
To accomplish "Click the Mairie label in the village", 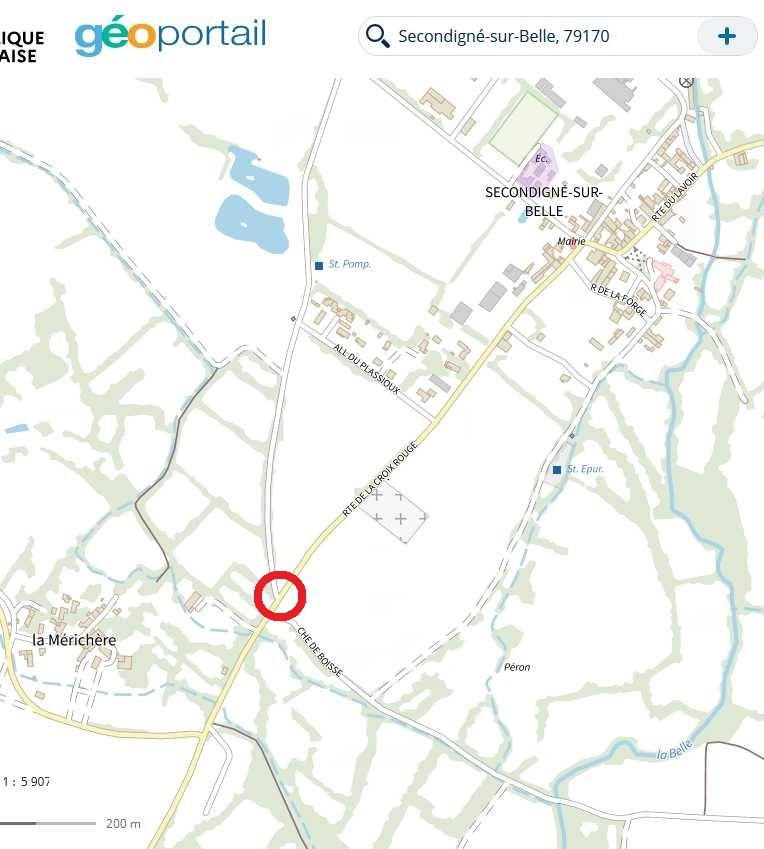I will (571, 241).
